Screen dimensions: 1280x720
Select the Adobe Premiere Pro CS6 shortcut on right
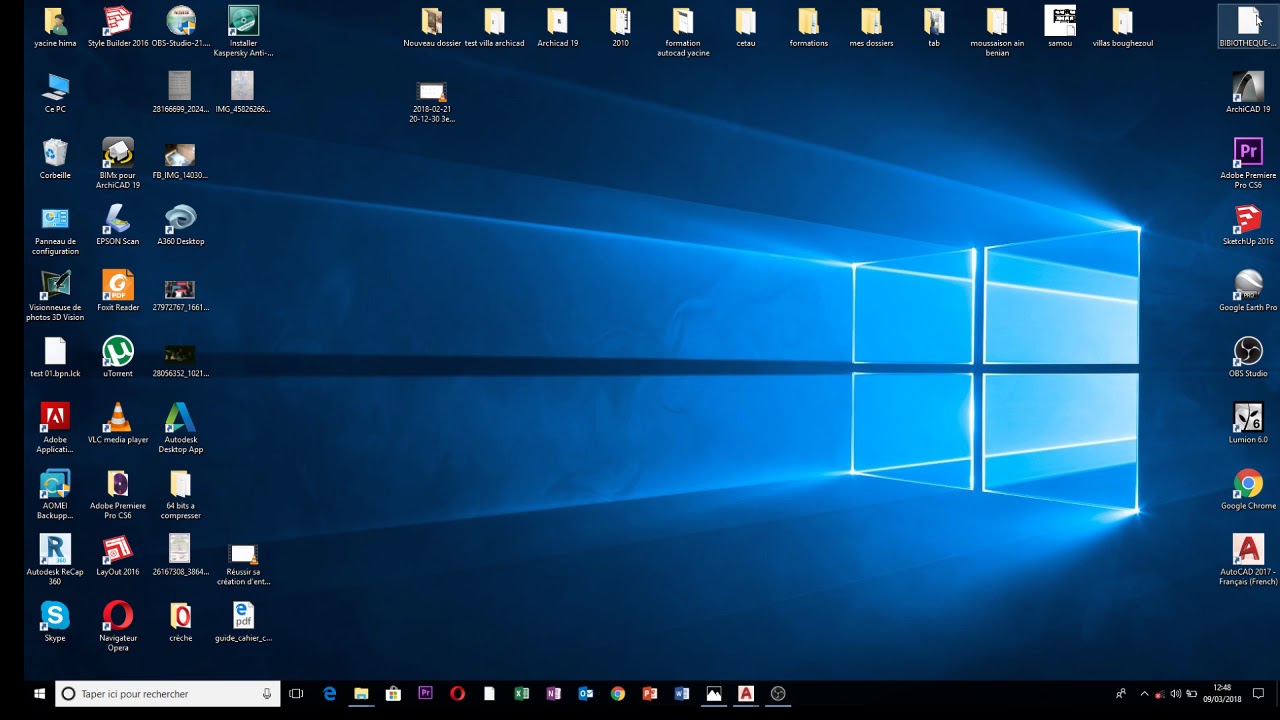(x=1248, y=163)
